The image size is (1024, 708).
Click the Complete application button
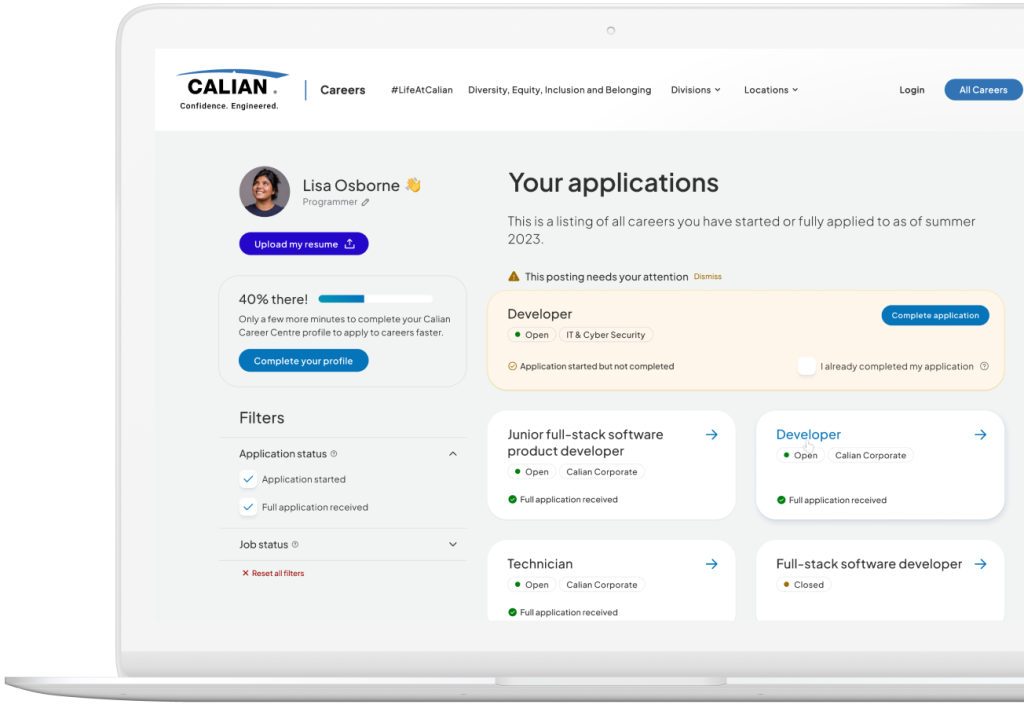935,315
